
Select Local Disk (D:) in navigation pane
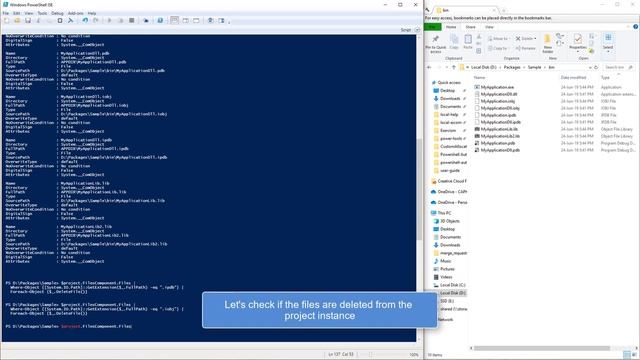[452, 293]
